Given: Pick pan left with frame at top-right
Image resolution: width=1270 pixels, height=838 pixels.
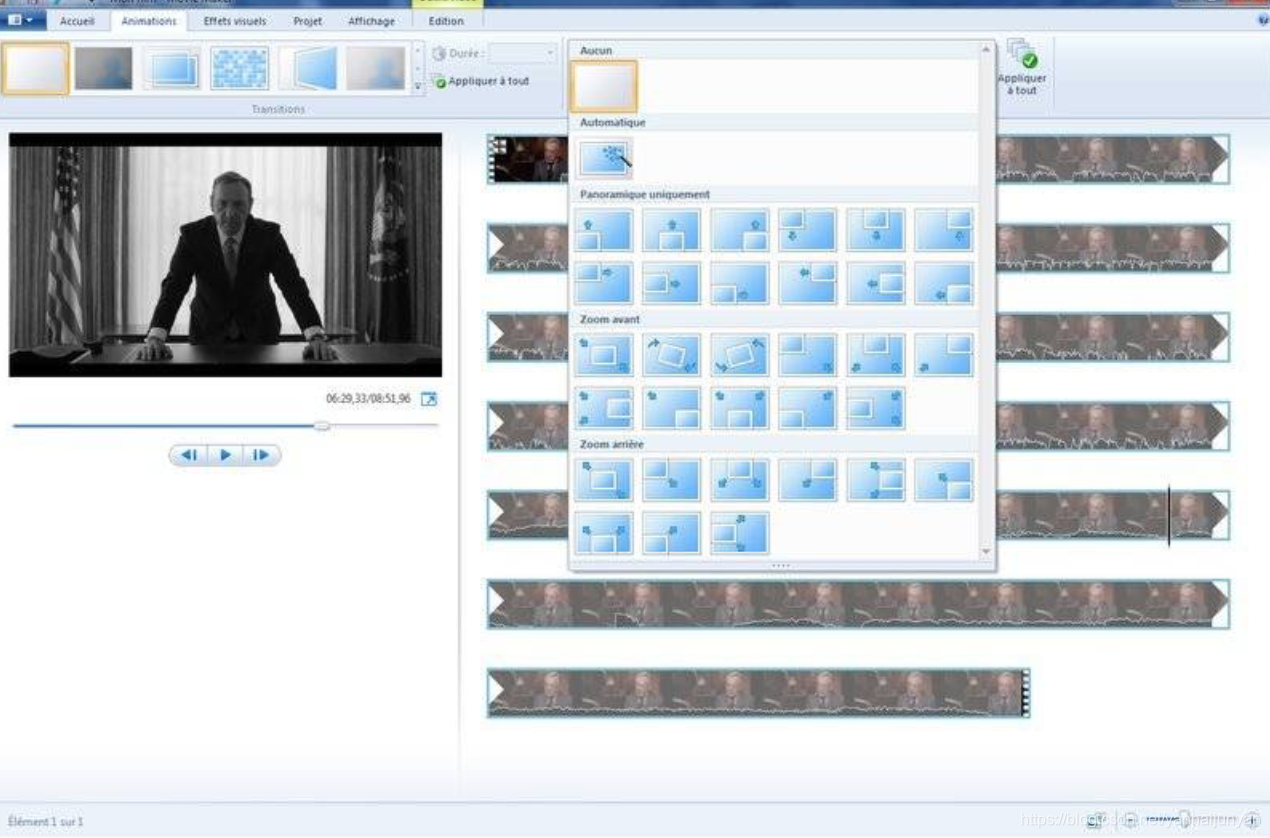Looking at the screenshot, I should [x=808, y=283].
